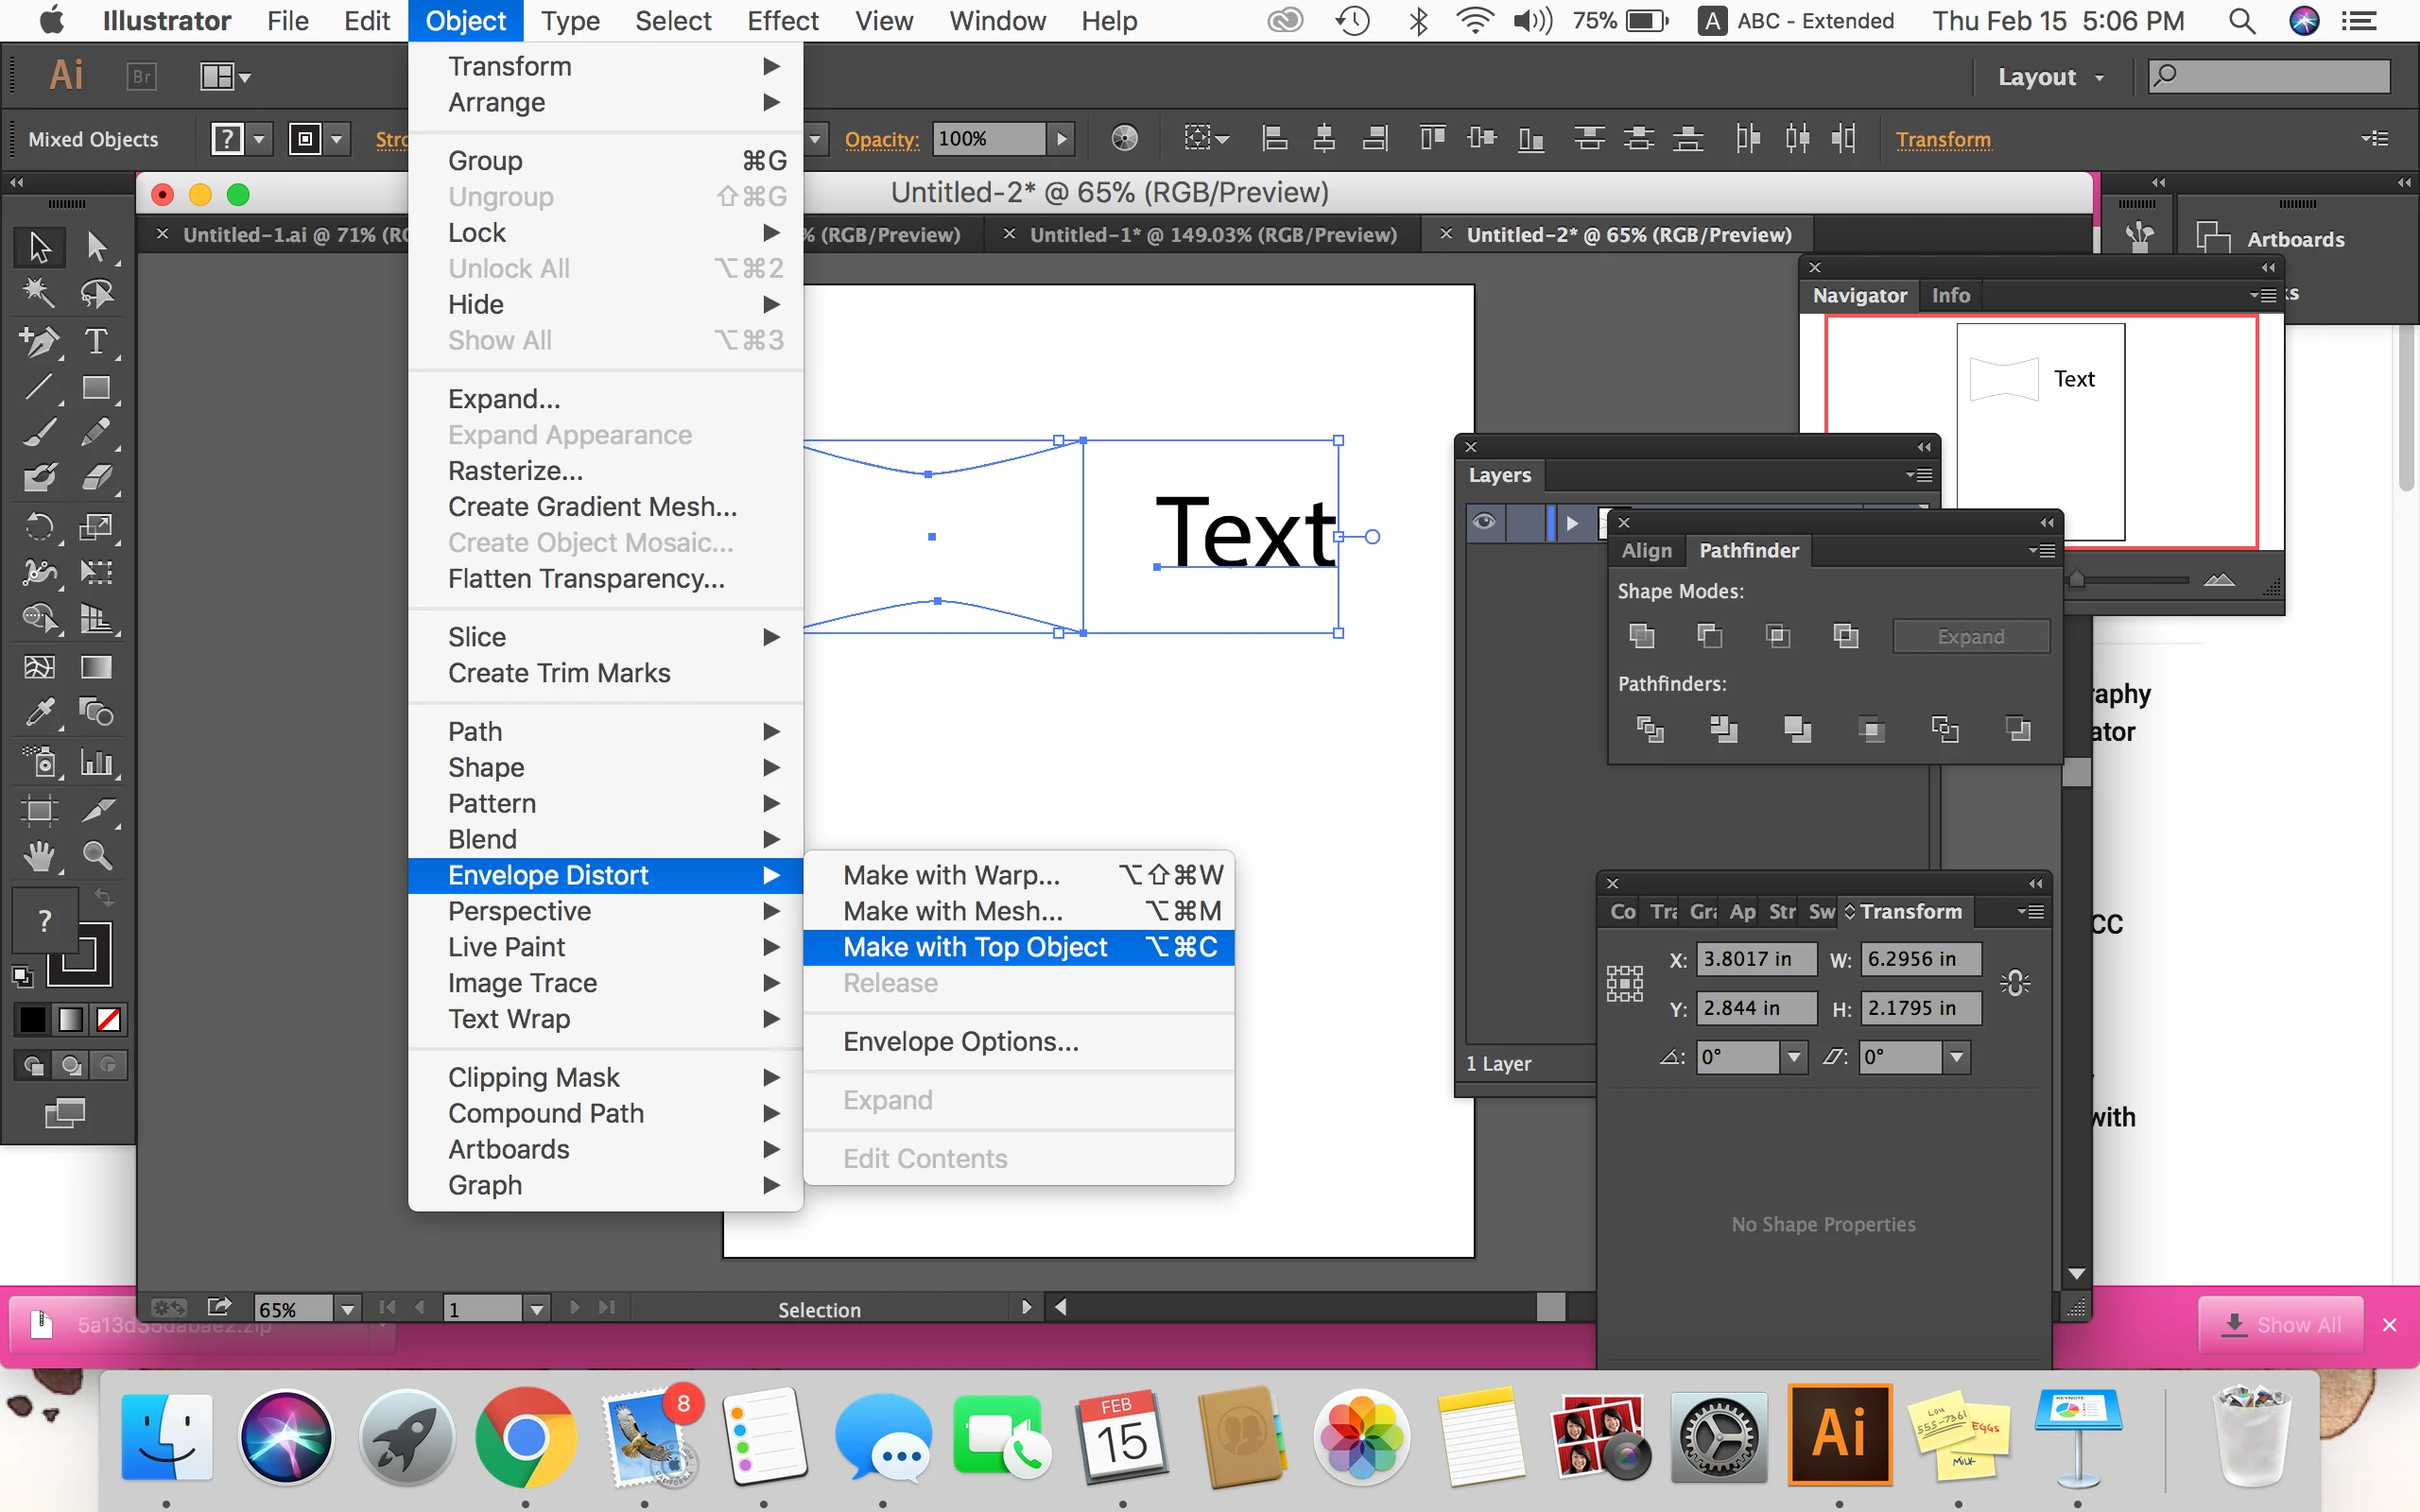Open the rotate angle dropdown arrow

1794,1056
